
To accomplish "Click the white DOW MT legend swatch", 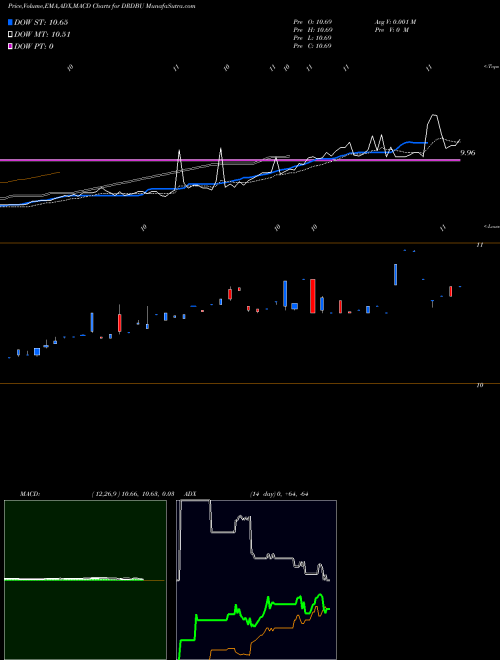I will coord(10,35).
